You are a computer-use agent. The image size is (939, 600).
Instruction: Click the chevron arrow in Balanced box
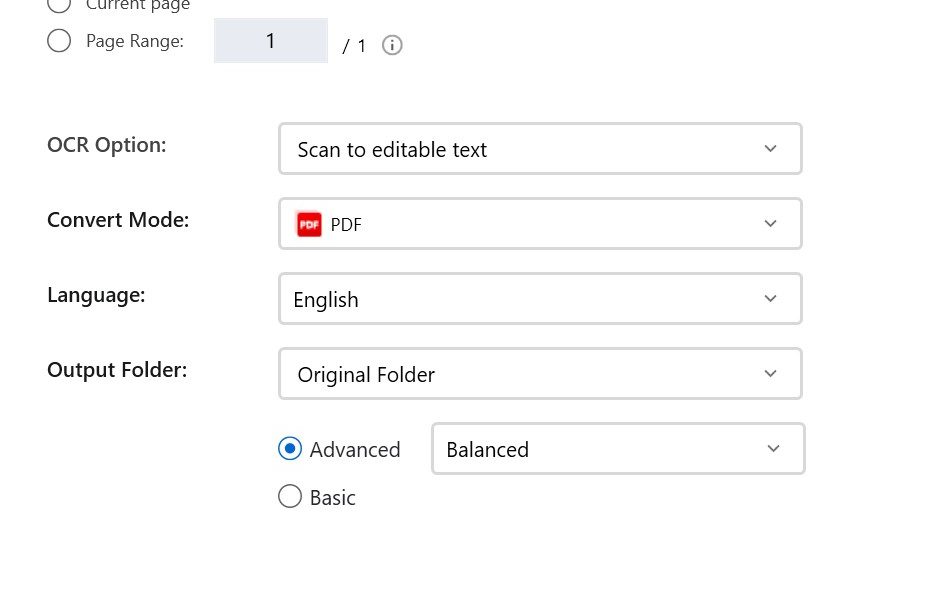(773, 449)
